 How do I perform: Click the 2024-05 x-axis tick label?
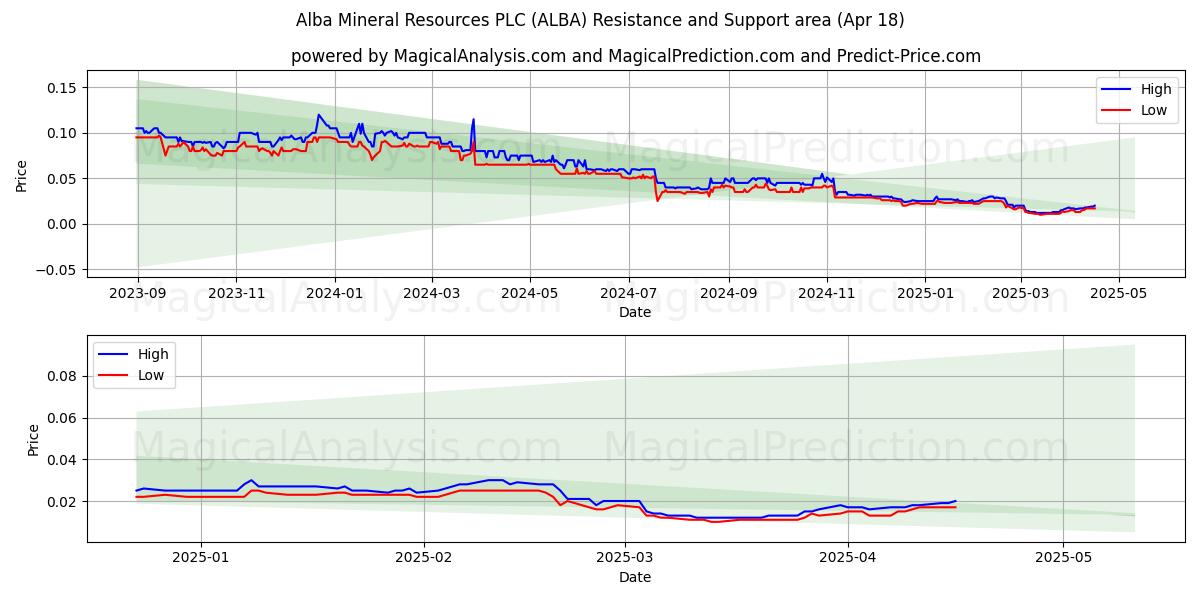click(x=530, y=294)
